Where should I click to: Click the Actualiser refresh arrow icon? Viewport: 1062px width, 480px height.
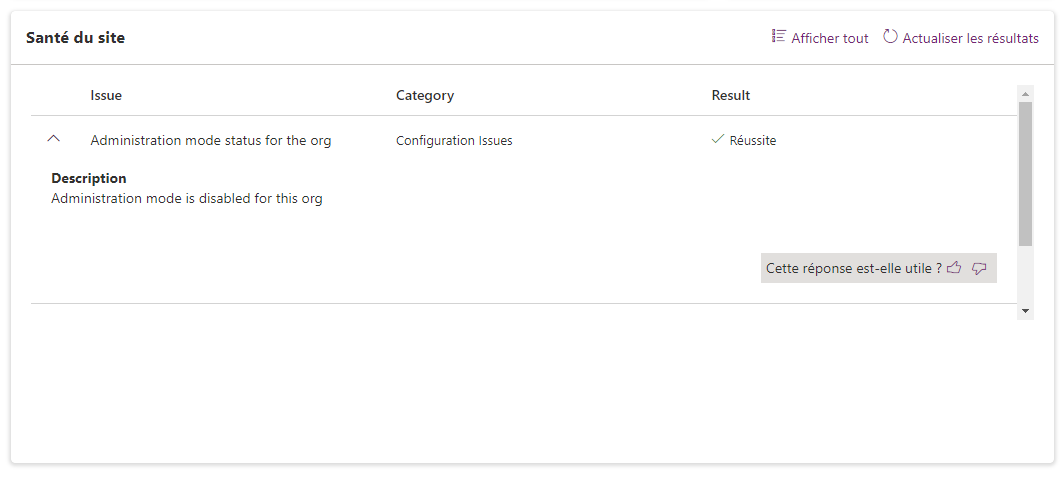point(890,37)
